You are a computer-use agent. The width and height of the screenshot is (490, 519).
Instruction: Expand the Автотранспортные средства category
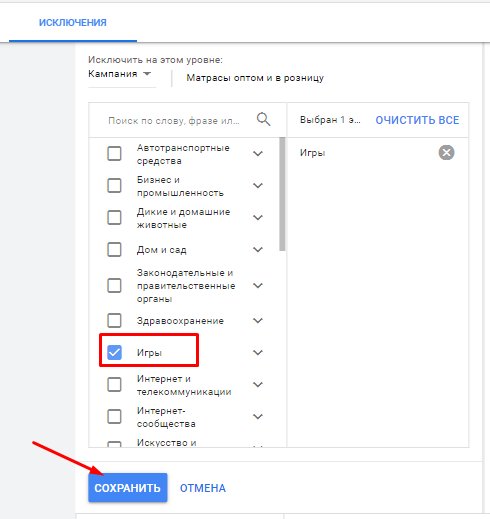coord(258,154)
